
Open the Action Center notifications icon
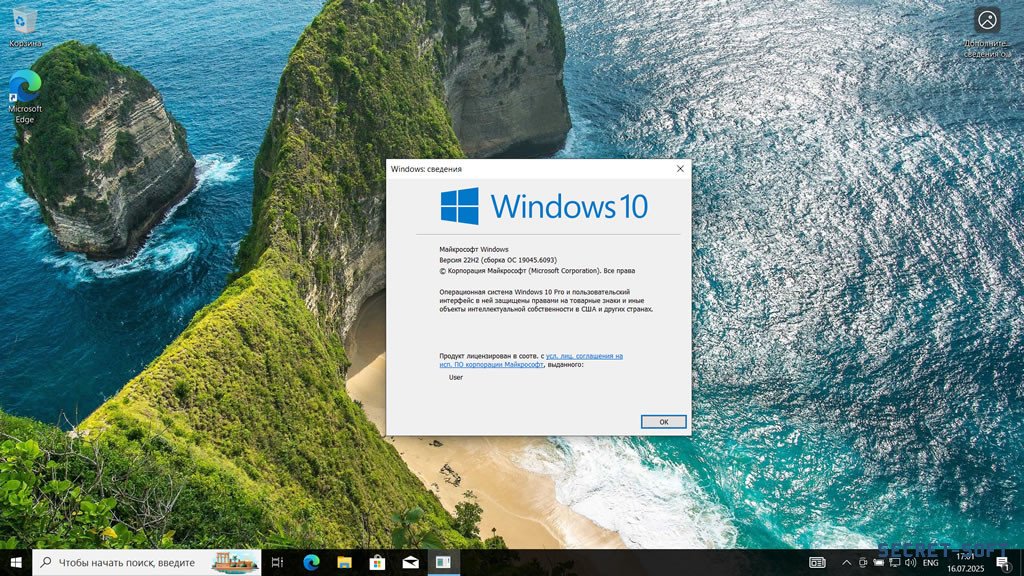(1003, 562)
